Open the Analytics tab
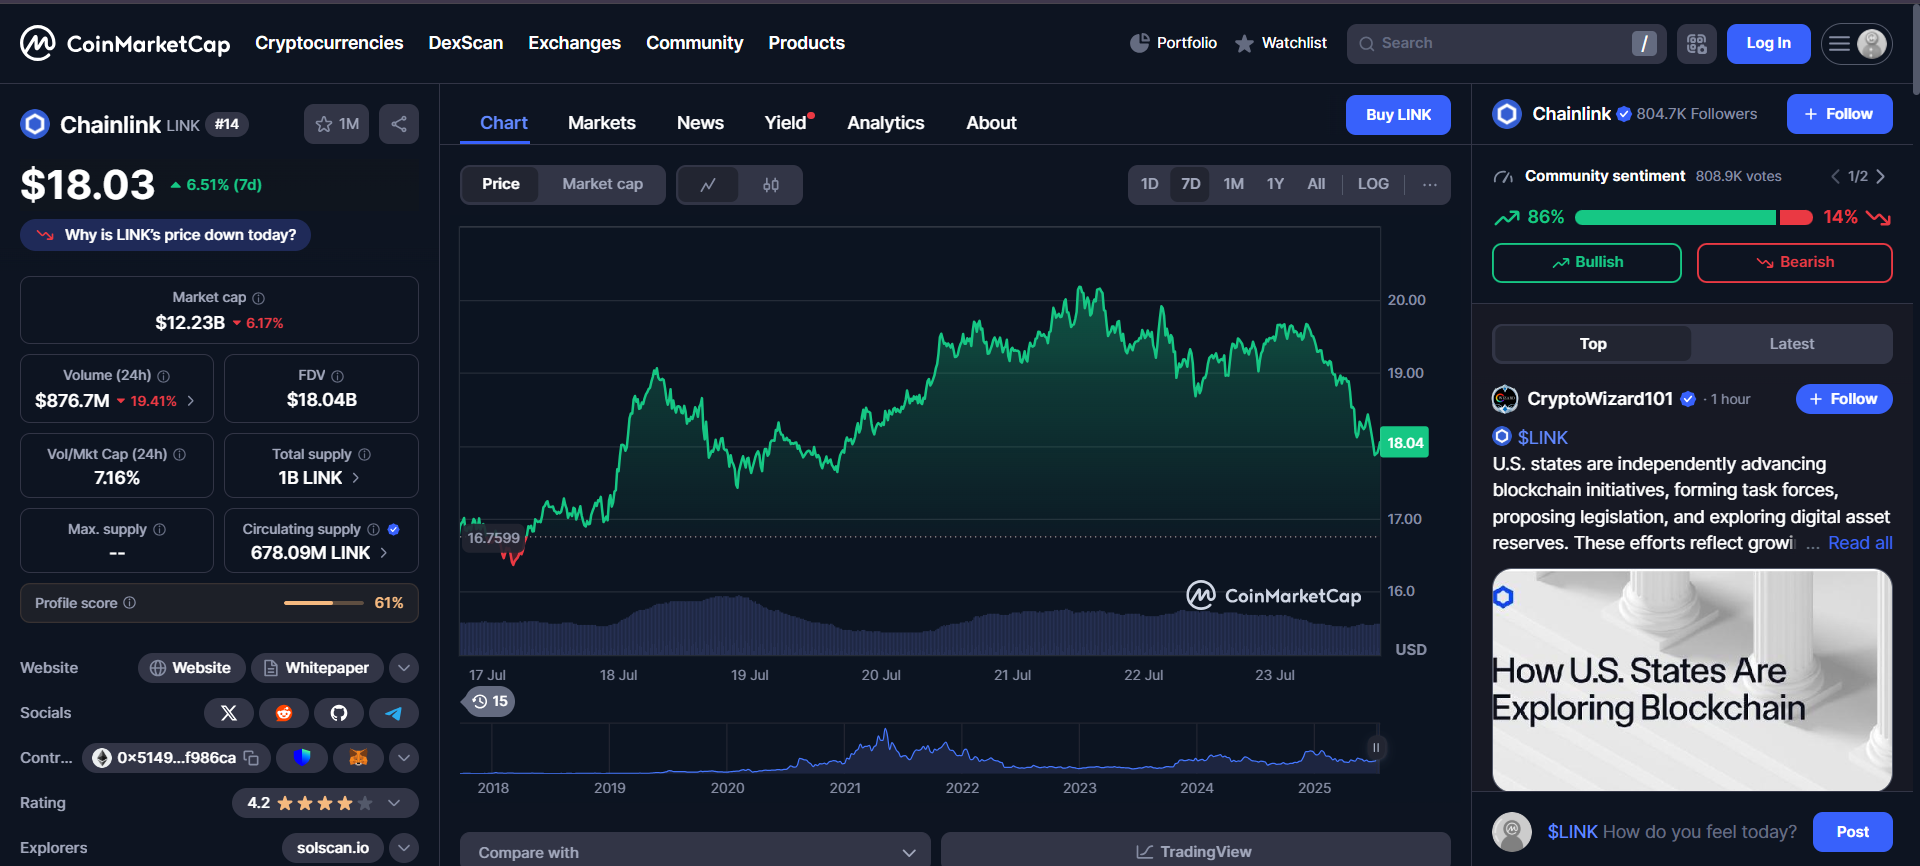 tap(885, 123)
